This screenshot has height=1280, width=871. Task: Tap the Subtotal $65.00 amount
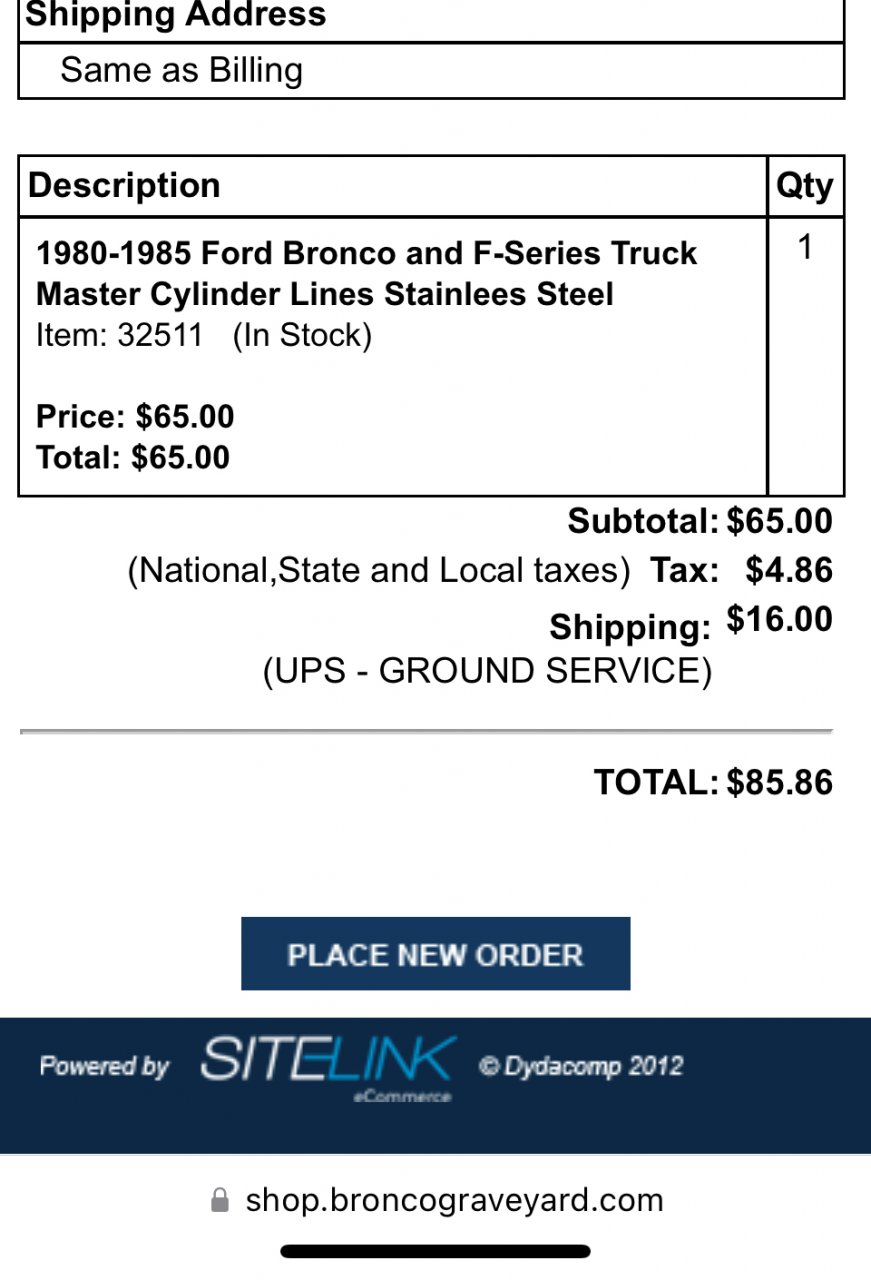coord(779,521)
